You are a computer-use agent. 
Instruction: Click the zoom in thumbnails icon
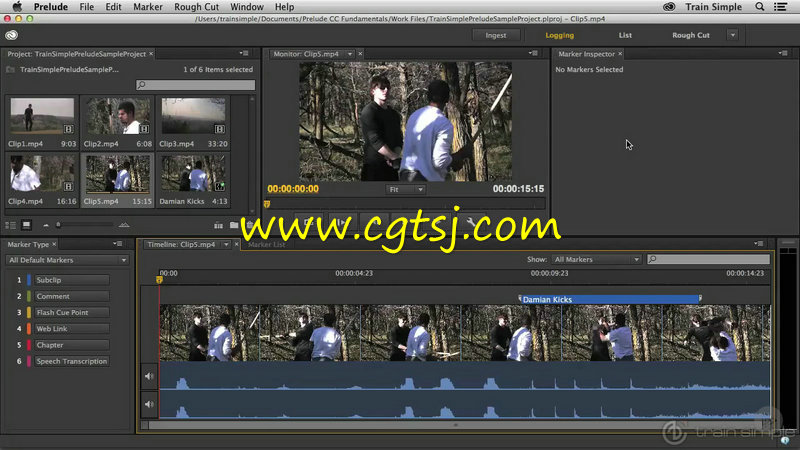coord(124,224)
